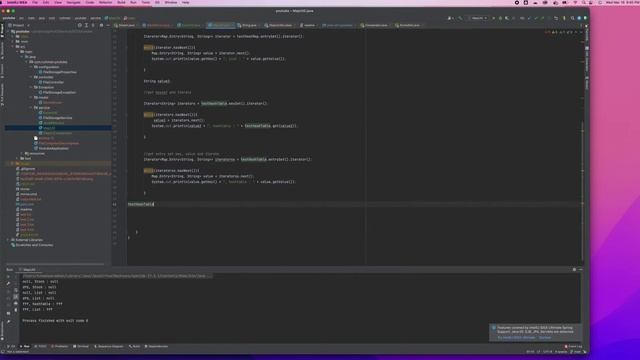Select FileController in project tree
Screen dimensions: 640x360
pyautogui.click(x=53, y=82)
